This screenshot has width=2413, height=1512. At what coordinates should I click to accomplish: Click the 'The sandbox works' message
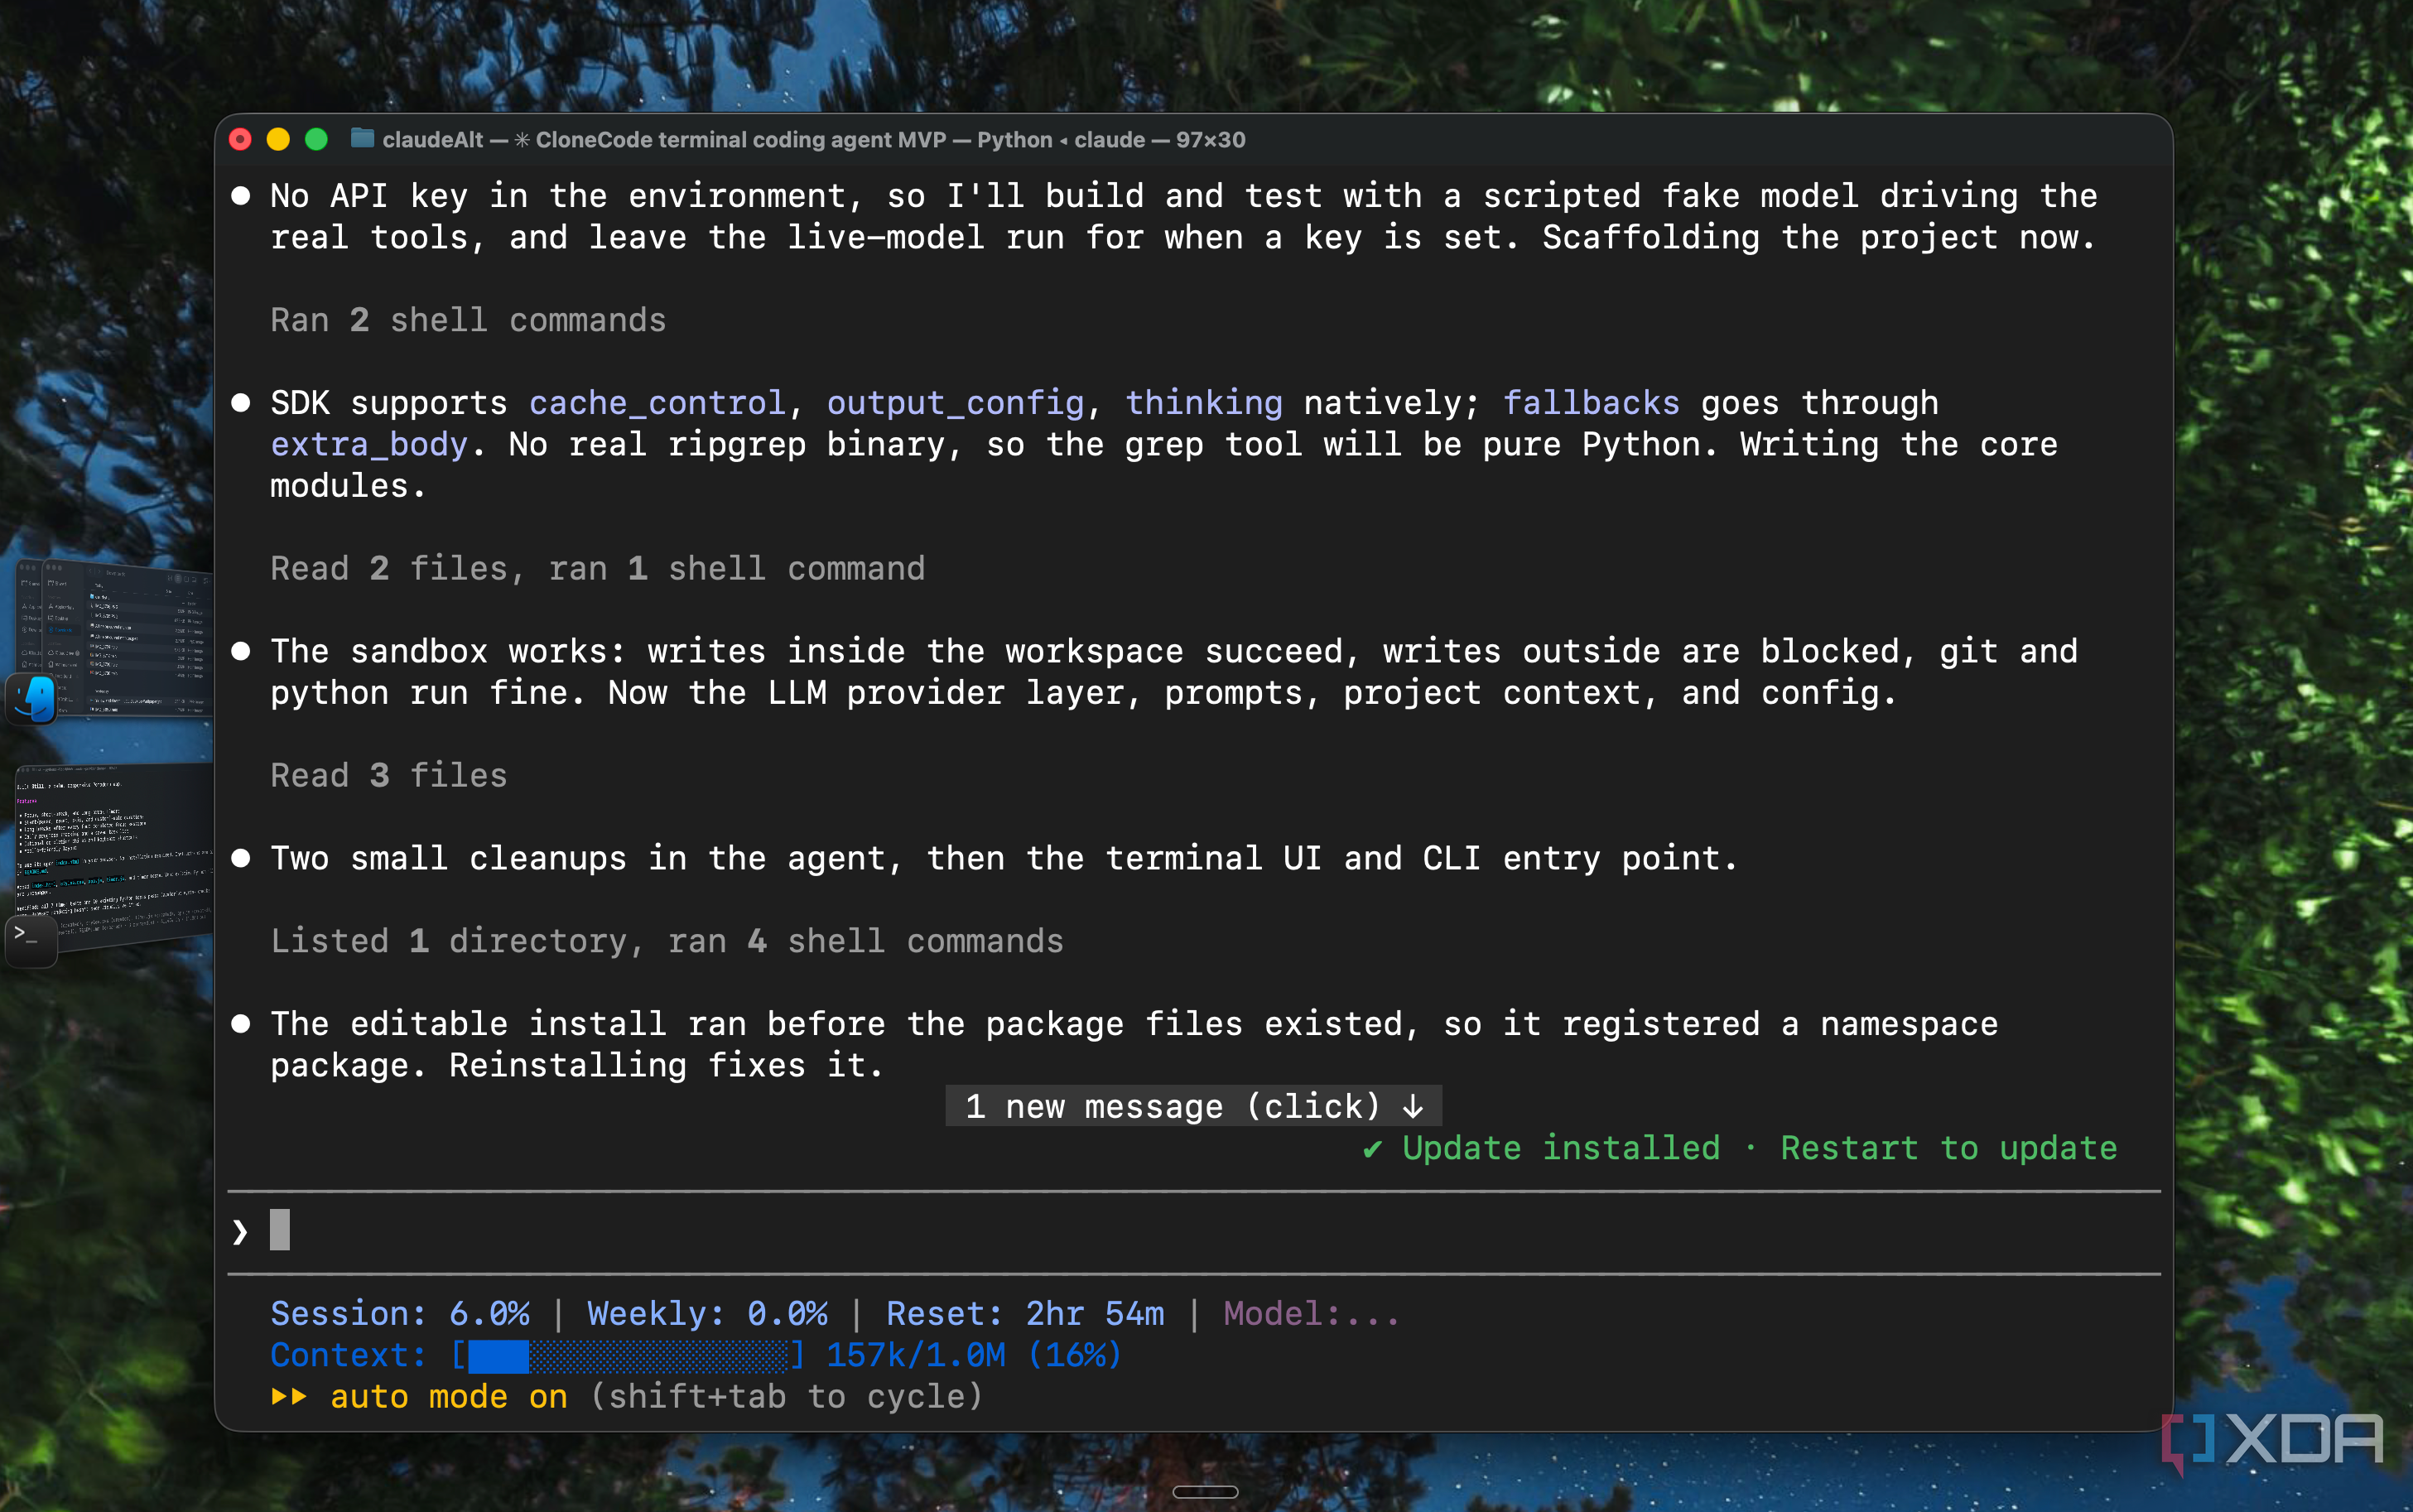coord(1174,672)
